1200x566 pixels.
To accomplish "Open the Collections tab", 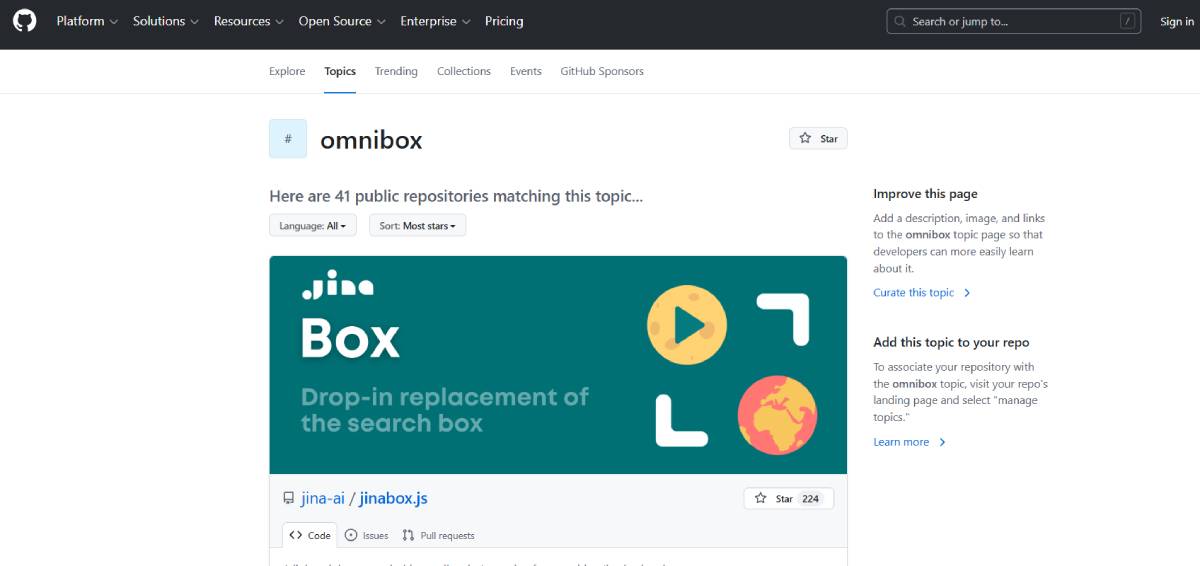I will pos(464,71).
